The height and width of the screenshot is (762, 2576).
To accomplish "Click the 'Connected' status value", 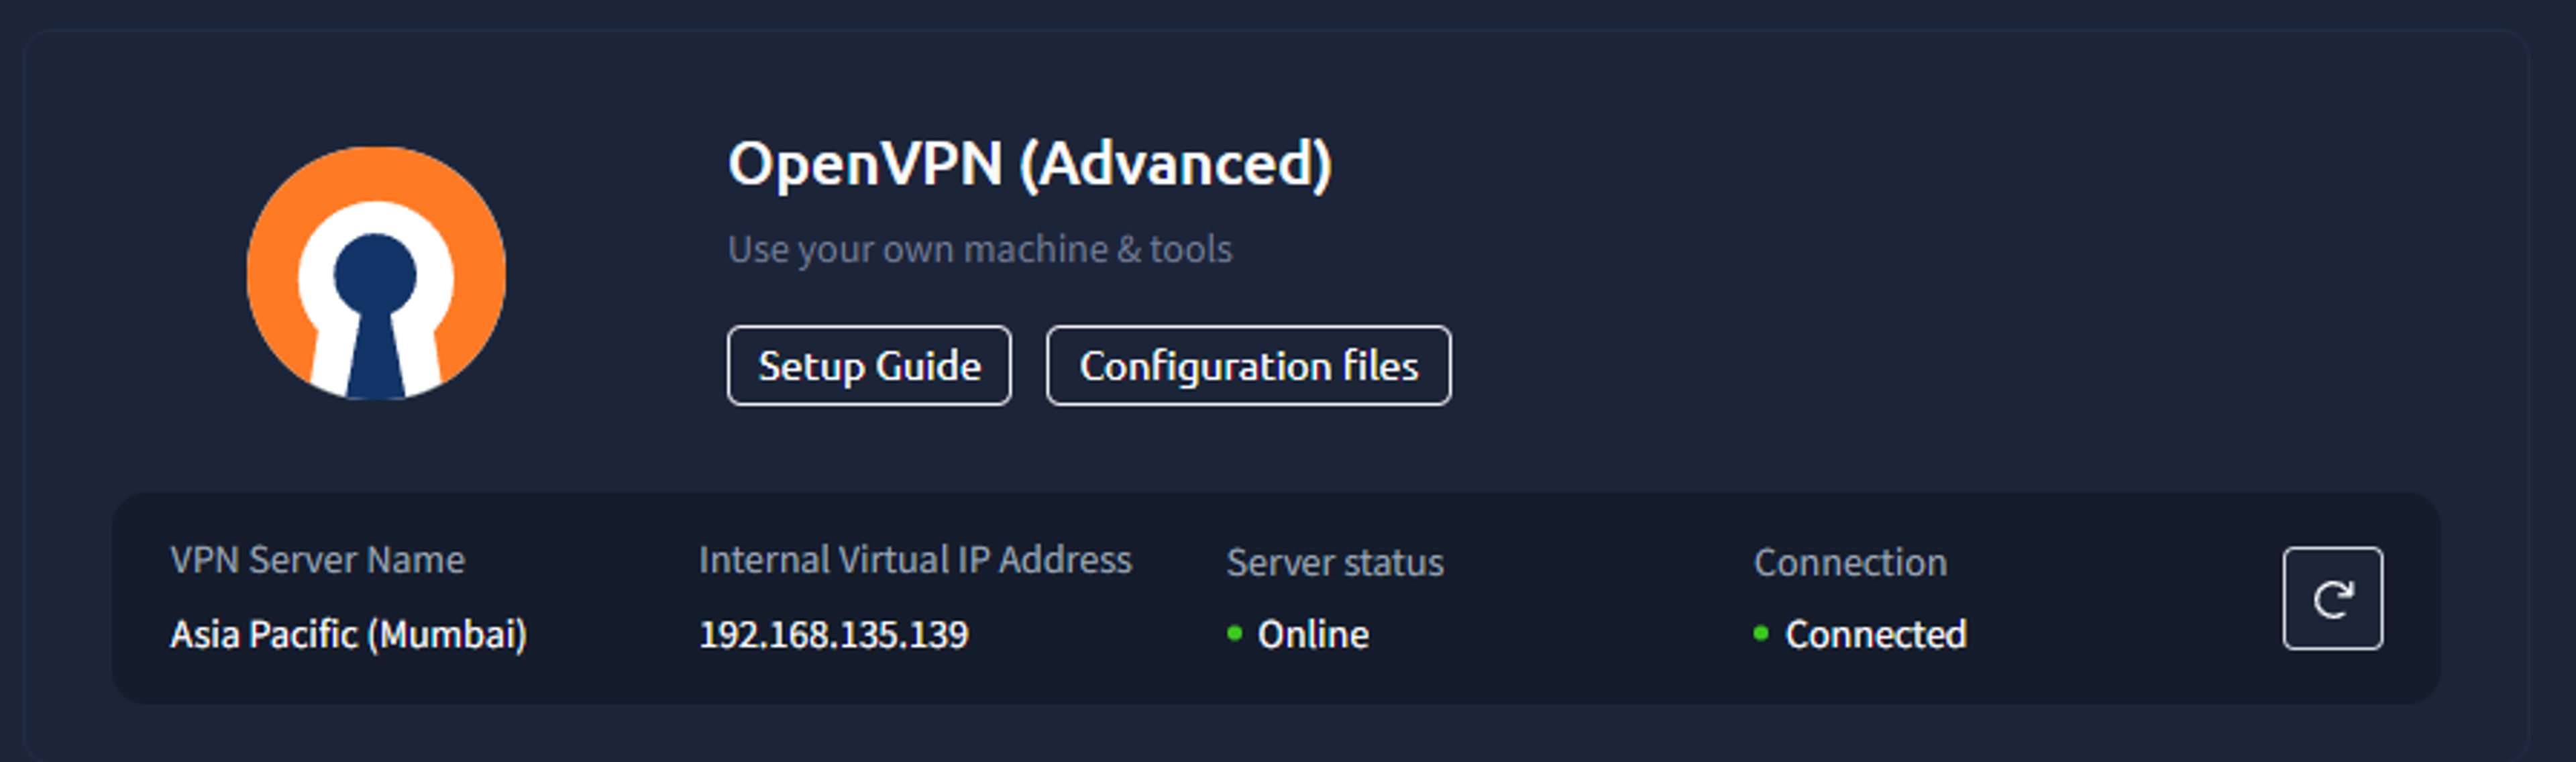I will [x=1876, y=634].
